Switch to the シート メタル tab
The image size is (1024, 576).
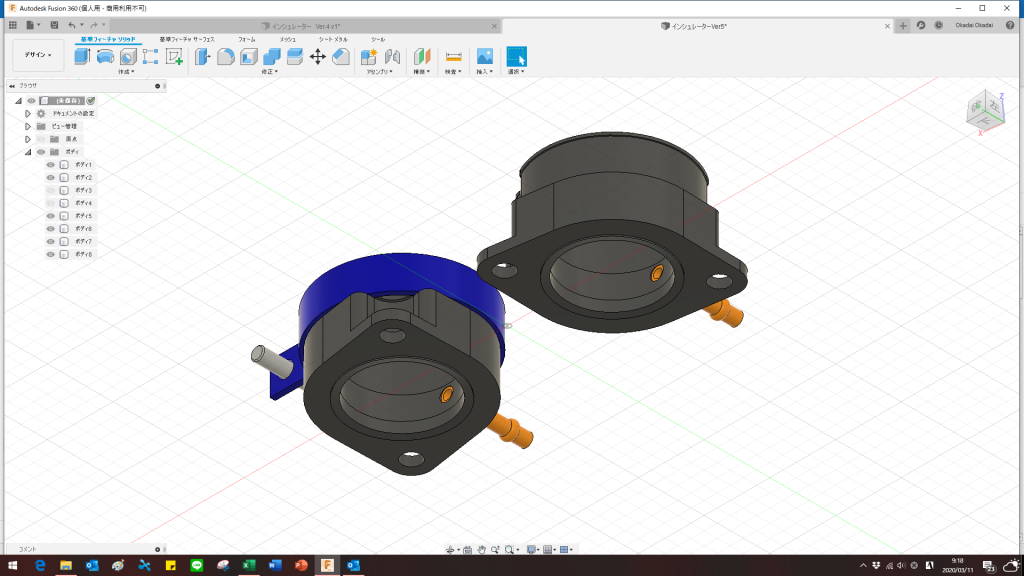333,39
